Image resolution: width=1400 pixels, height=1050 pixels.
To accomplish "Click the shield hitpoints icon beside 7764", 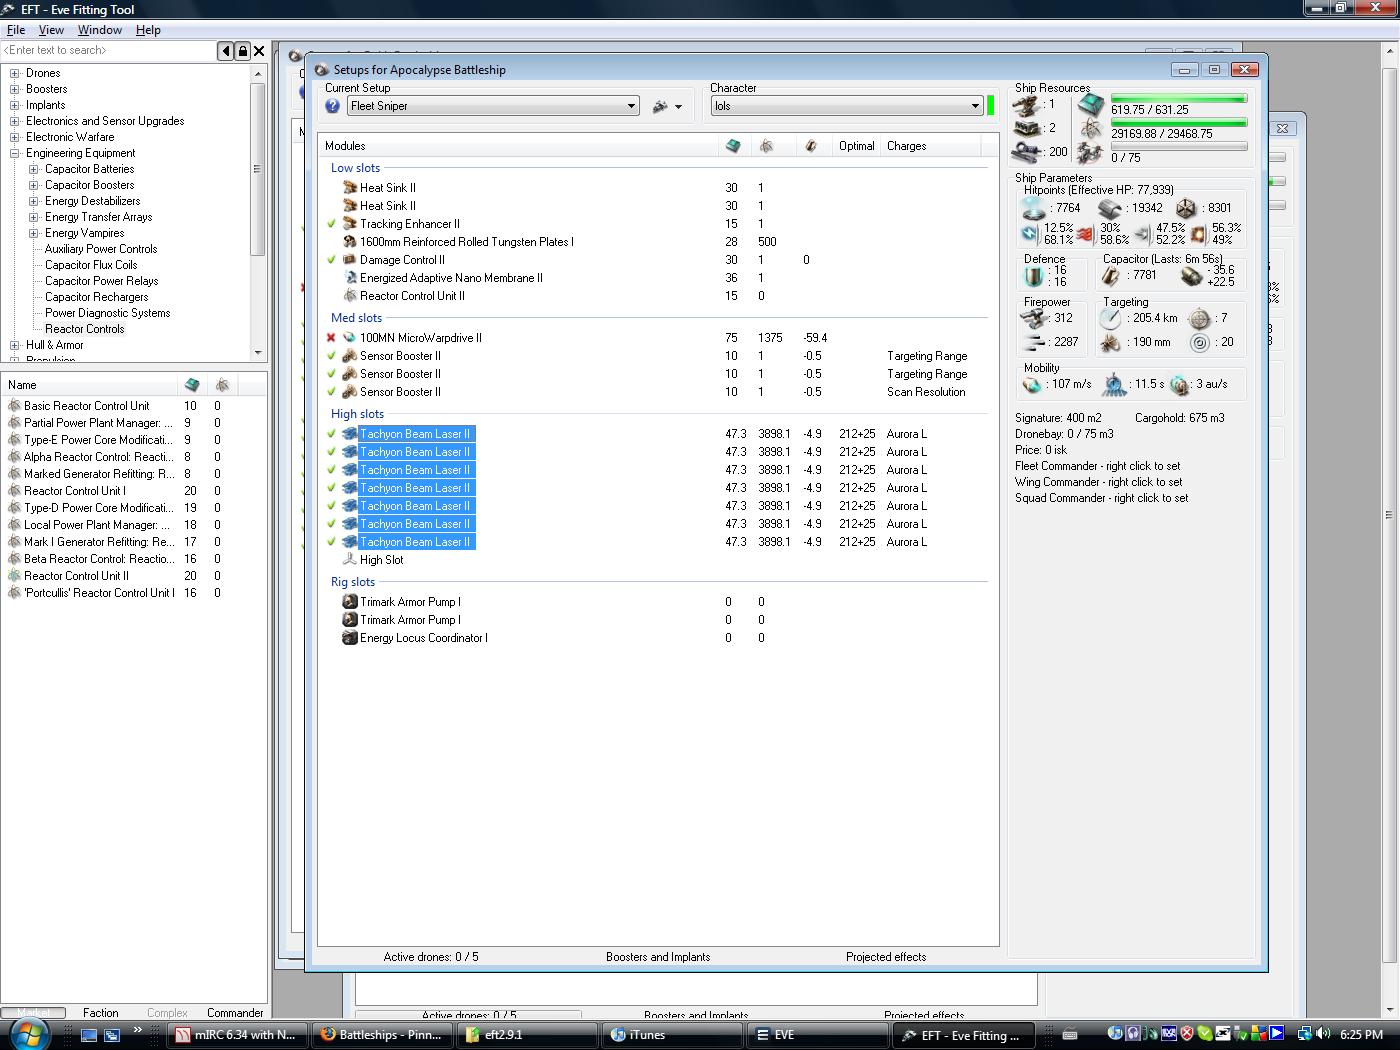I will 1034,208.
